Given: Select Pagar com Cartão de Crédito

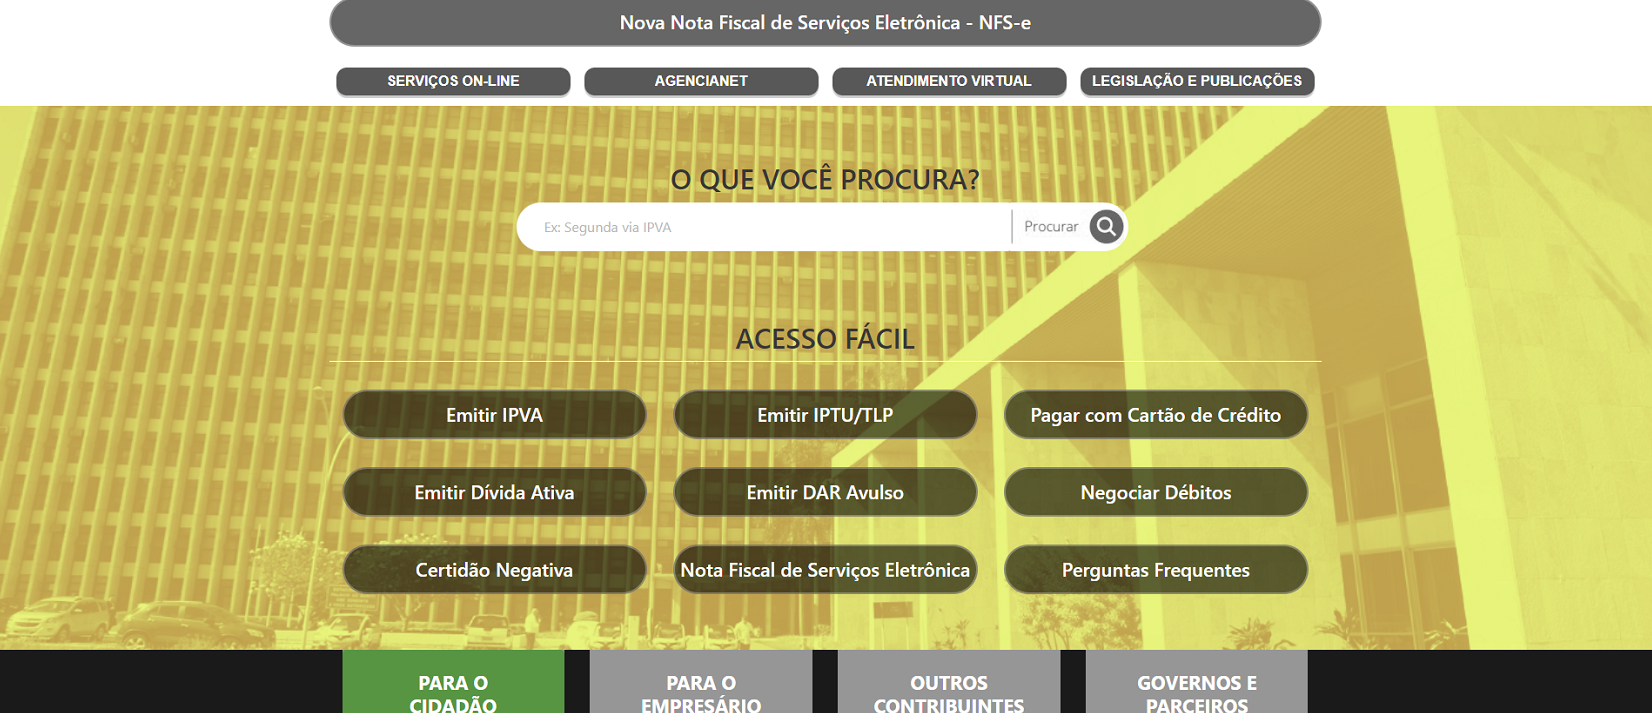Looking at the screenshot, I should (x=1155, y=415).
